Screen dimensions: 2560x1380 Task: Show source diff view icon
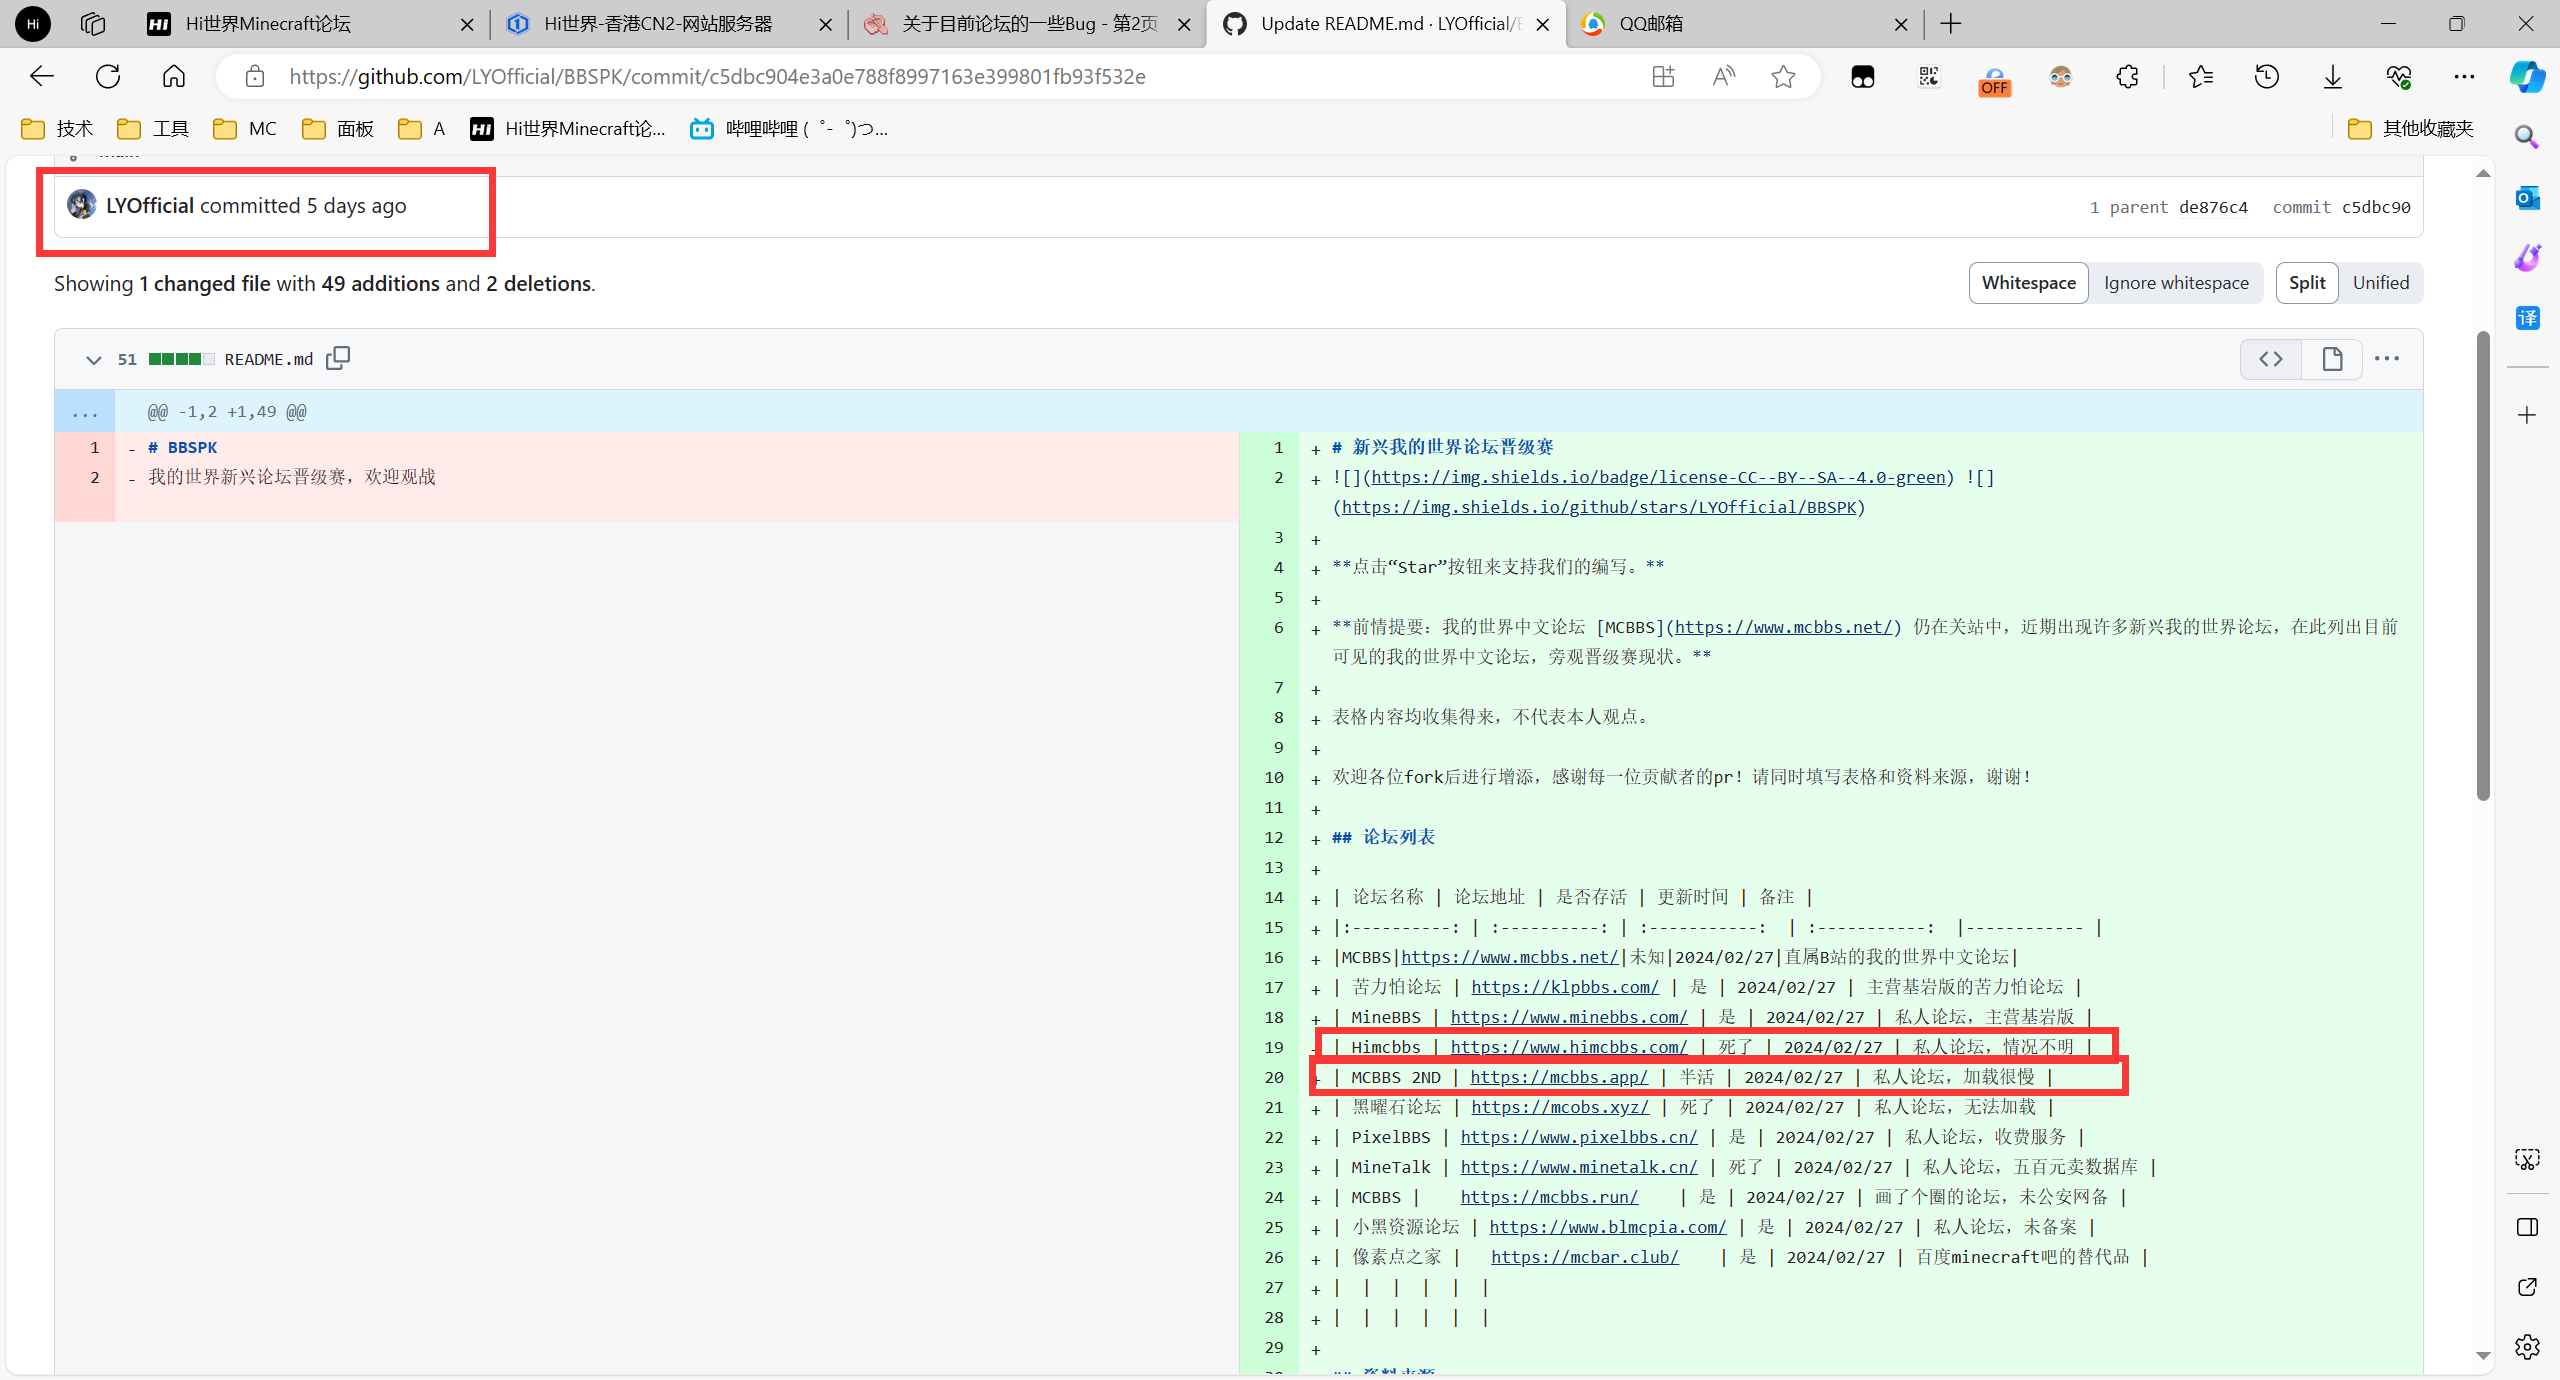2271,359
